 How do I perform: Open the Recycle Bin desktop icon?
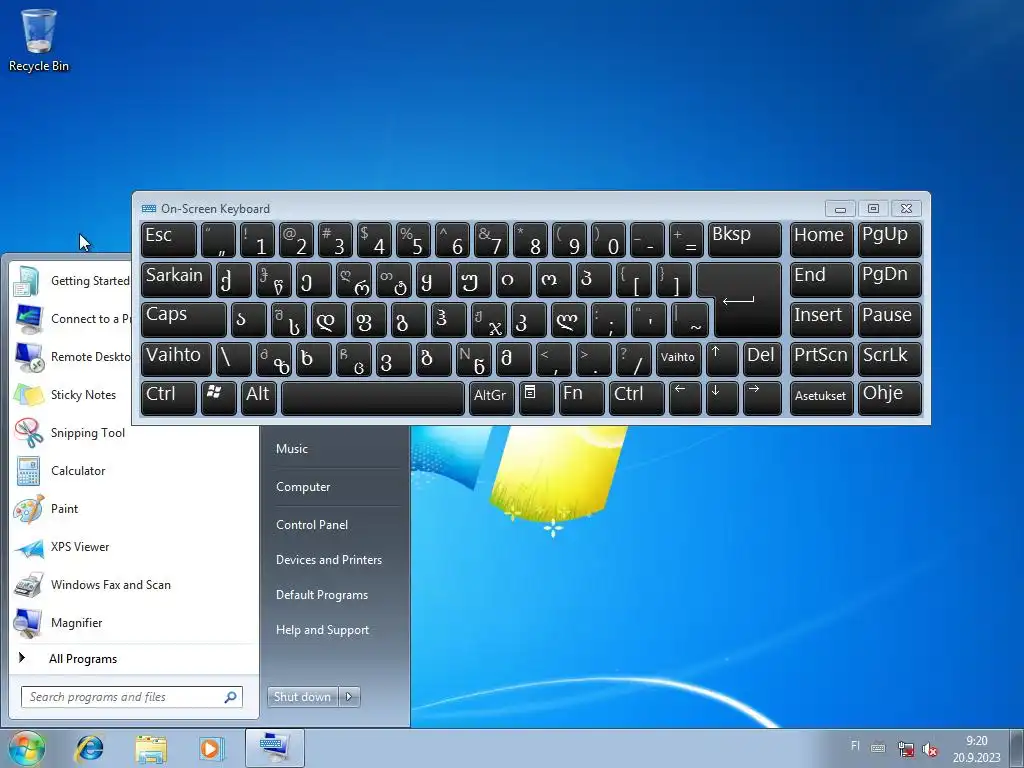[x=39, y=40]
